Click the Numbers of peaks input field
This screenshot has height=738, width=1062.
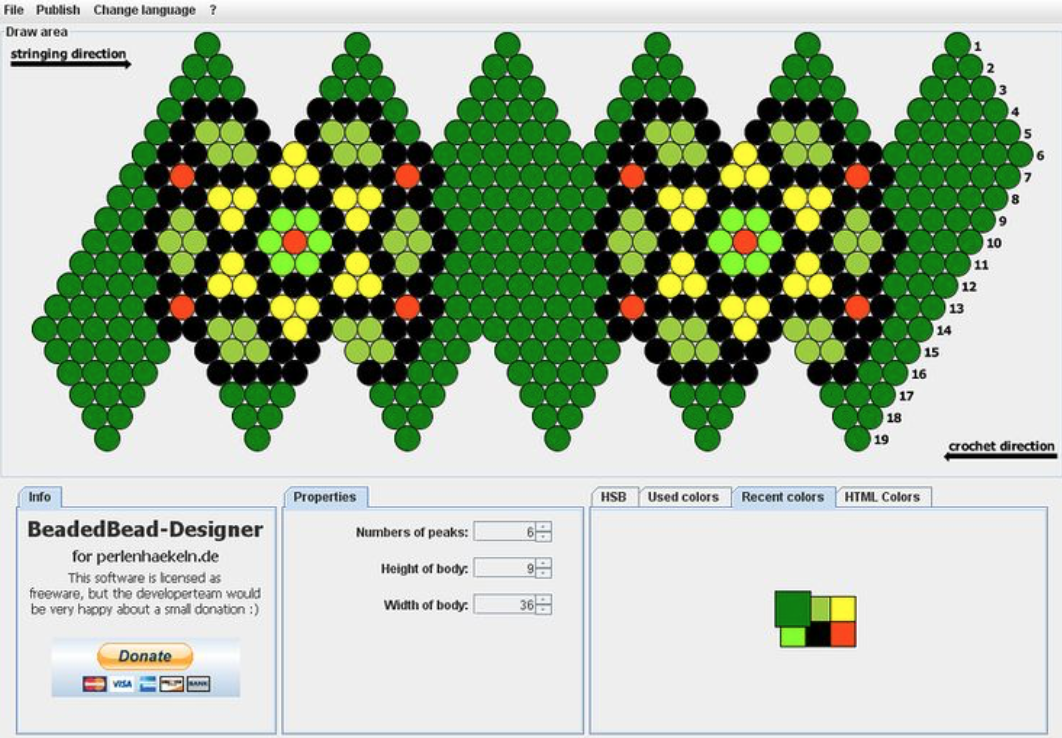pyautogui.click(x=505, y=531)
